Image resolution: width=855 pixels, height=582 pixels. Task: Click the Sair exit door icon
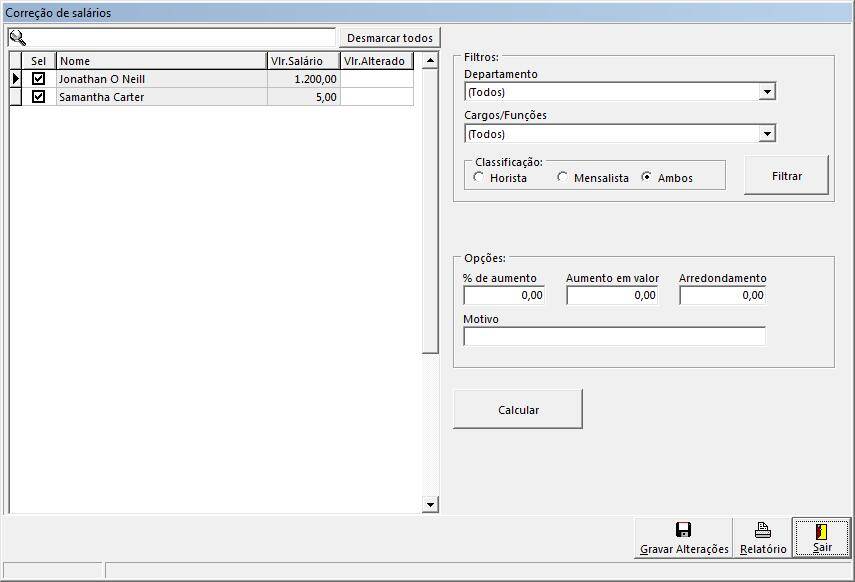tap(822, 531)
